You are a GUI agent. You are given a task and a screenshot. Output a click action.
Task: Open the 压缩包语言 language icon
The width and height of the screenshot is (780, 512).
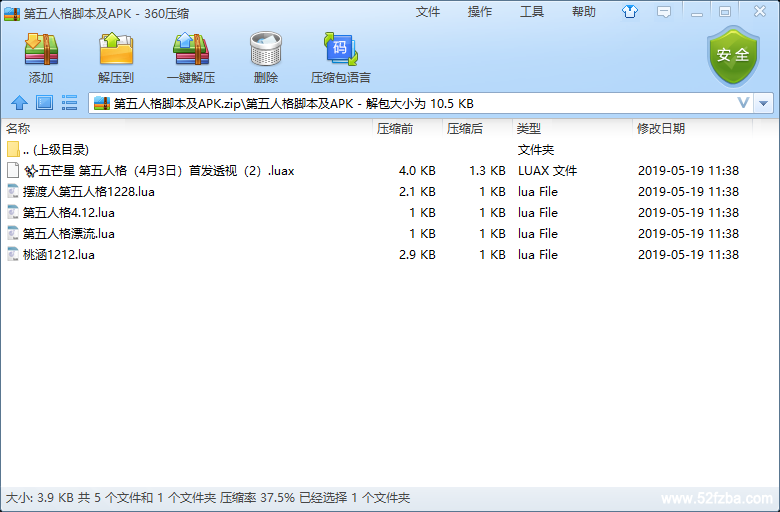(341, 57)
